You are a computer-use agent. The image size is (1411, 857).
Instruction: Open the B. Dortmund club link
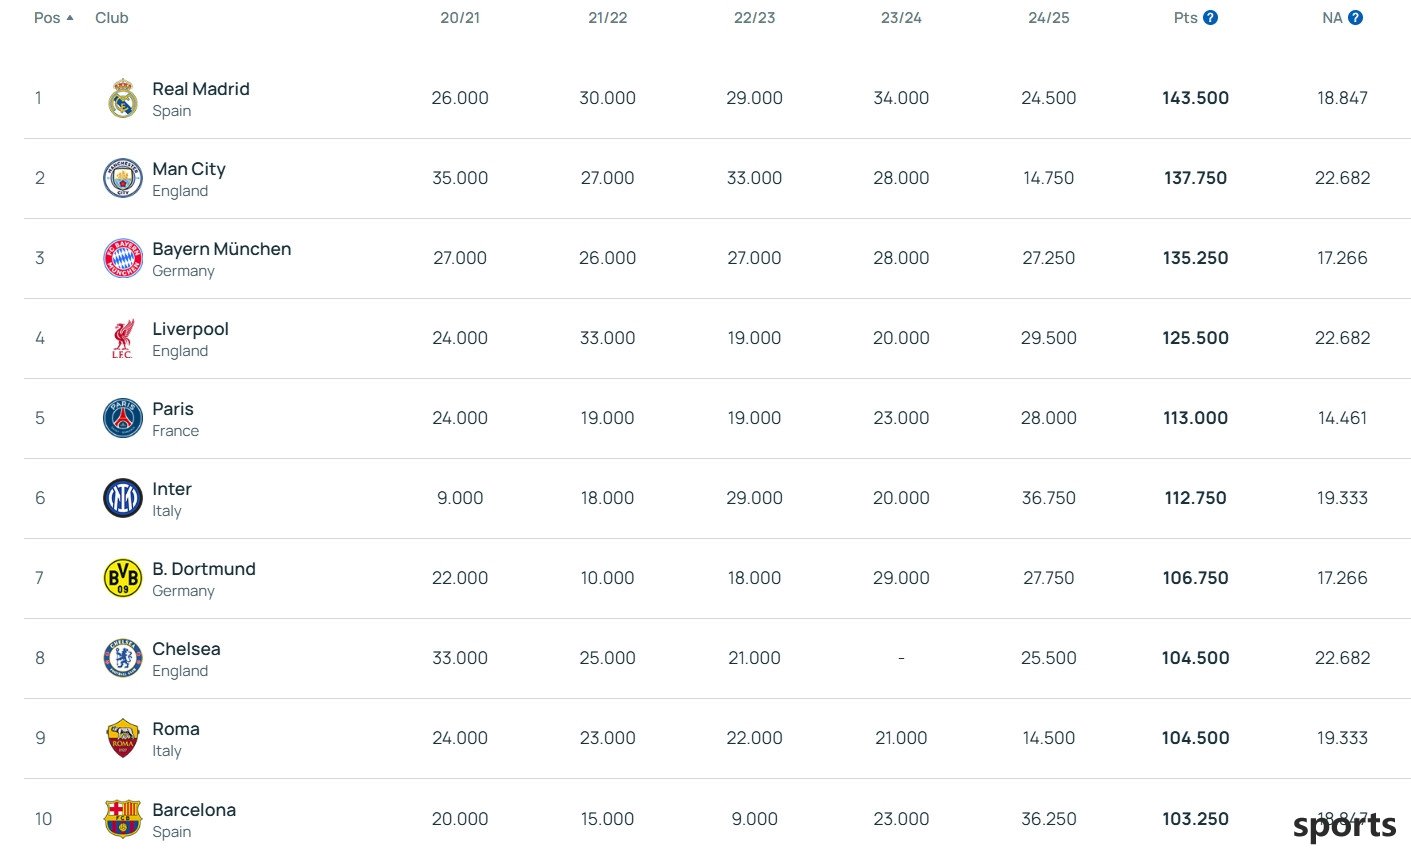(204, 569)
